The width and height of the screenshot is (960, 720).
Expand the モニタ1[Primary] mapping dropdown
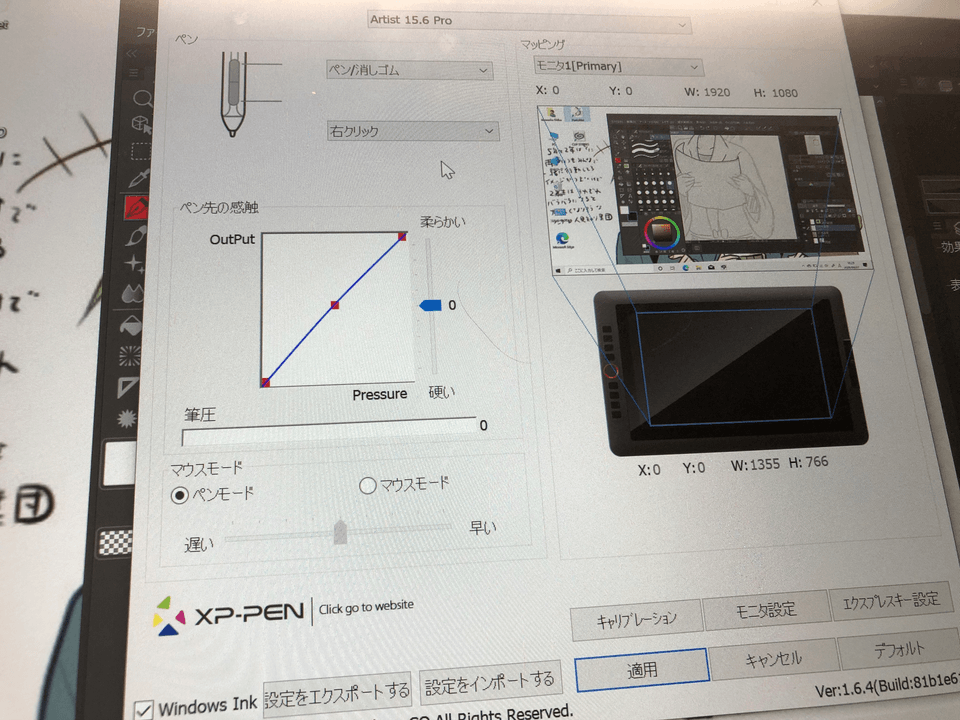(616, 66)
